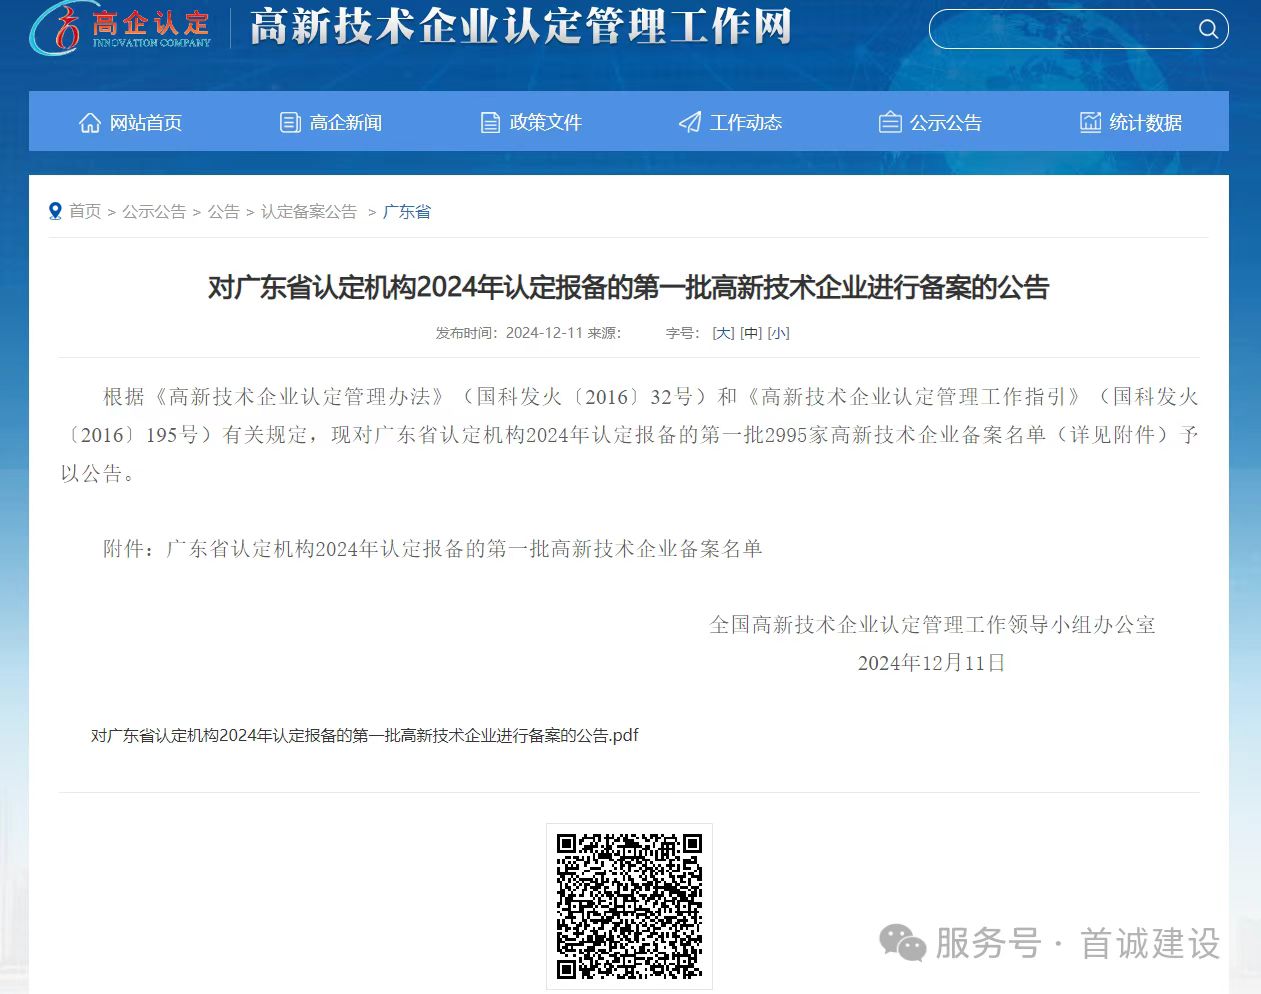Set font size to medium [中]
1261x994 pixels.
coord(751,333)
